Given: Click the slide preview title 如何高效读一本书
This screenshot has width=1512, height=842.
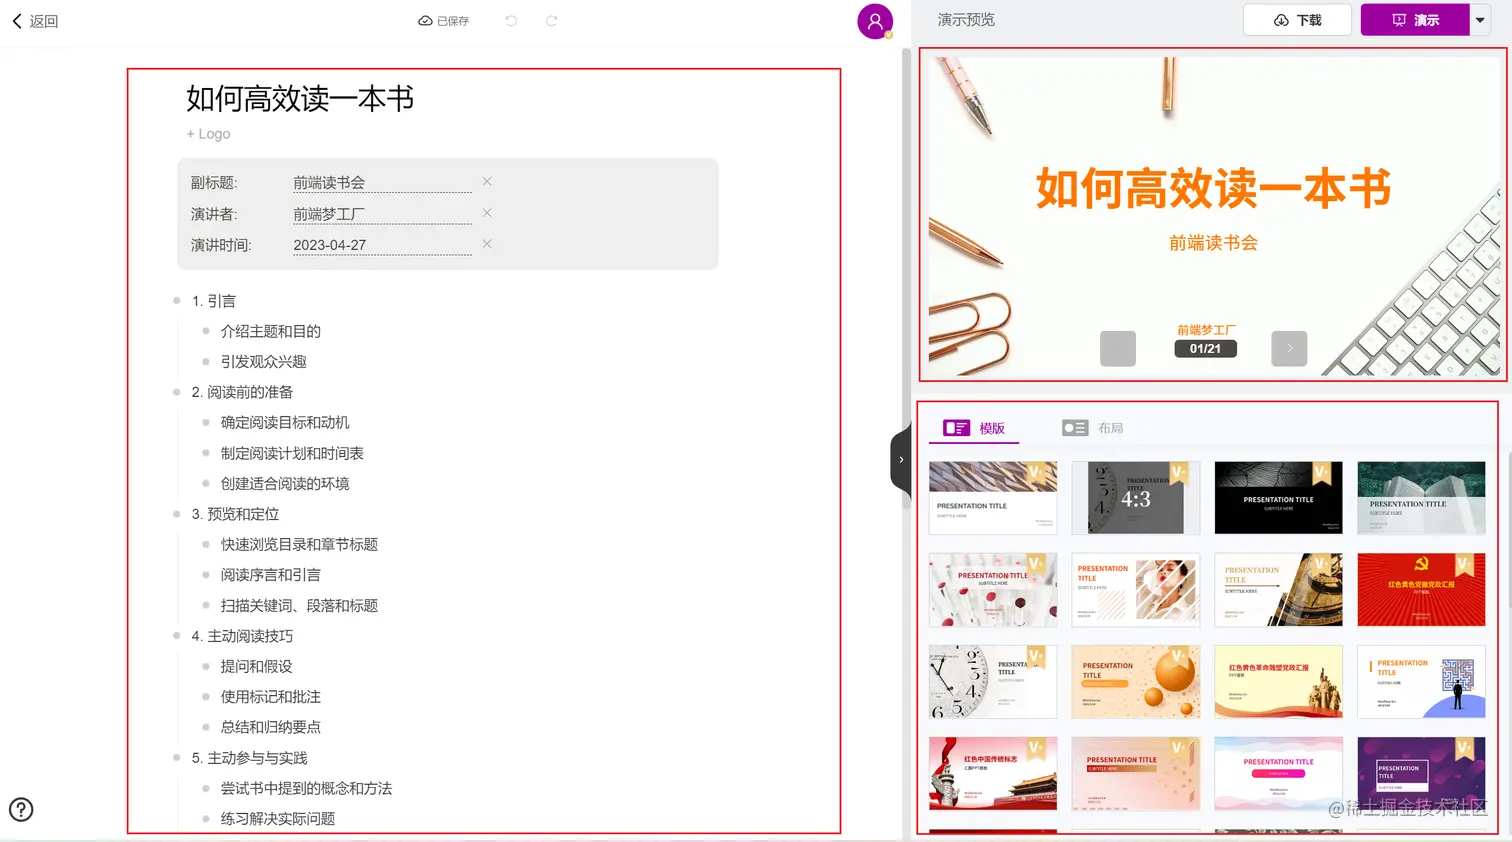Looking at the screenshot, I should coord(1213,189).
